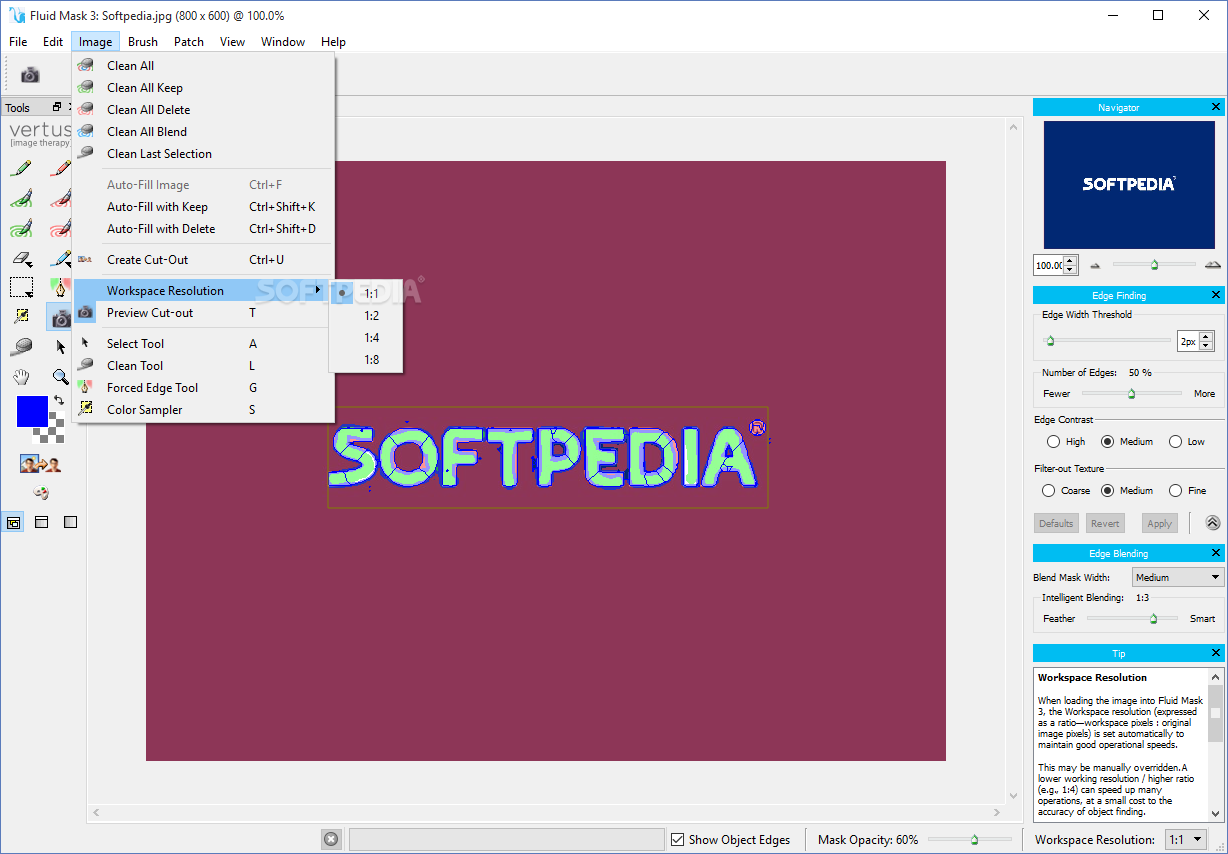Select the green Keep Local brush tool
This screenshot has height=854, width=1228.
[x=21, y=198]
